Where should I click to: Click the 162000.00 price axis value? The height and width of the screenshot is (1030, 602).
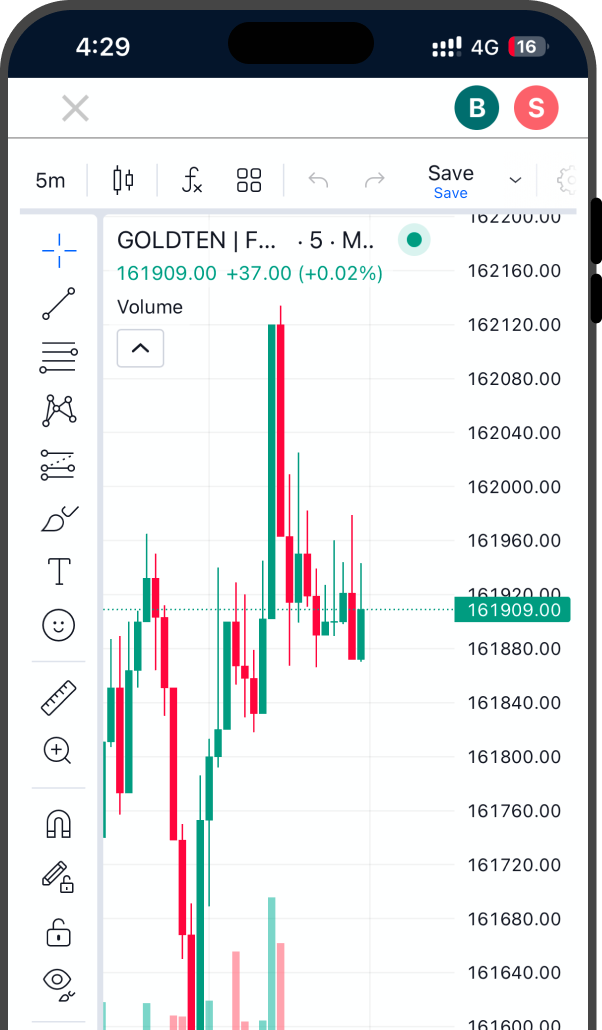[x=515, y=487]
